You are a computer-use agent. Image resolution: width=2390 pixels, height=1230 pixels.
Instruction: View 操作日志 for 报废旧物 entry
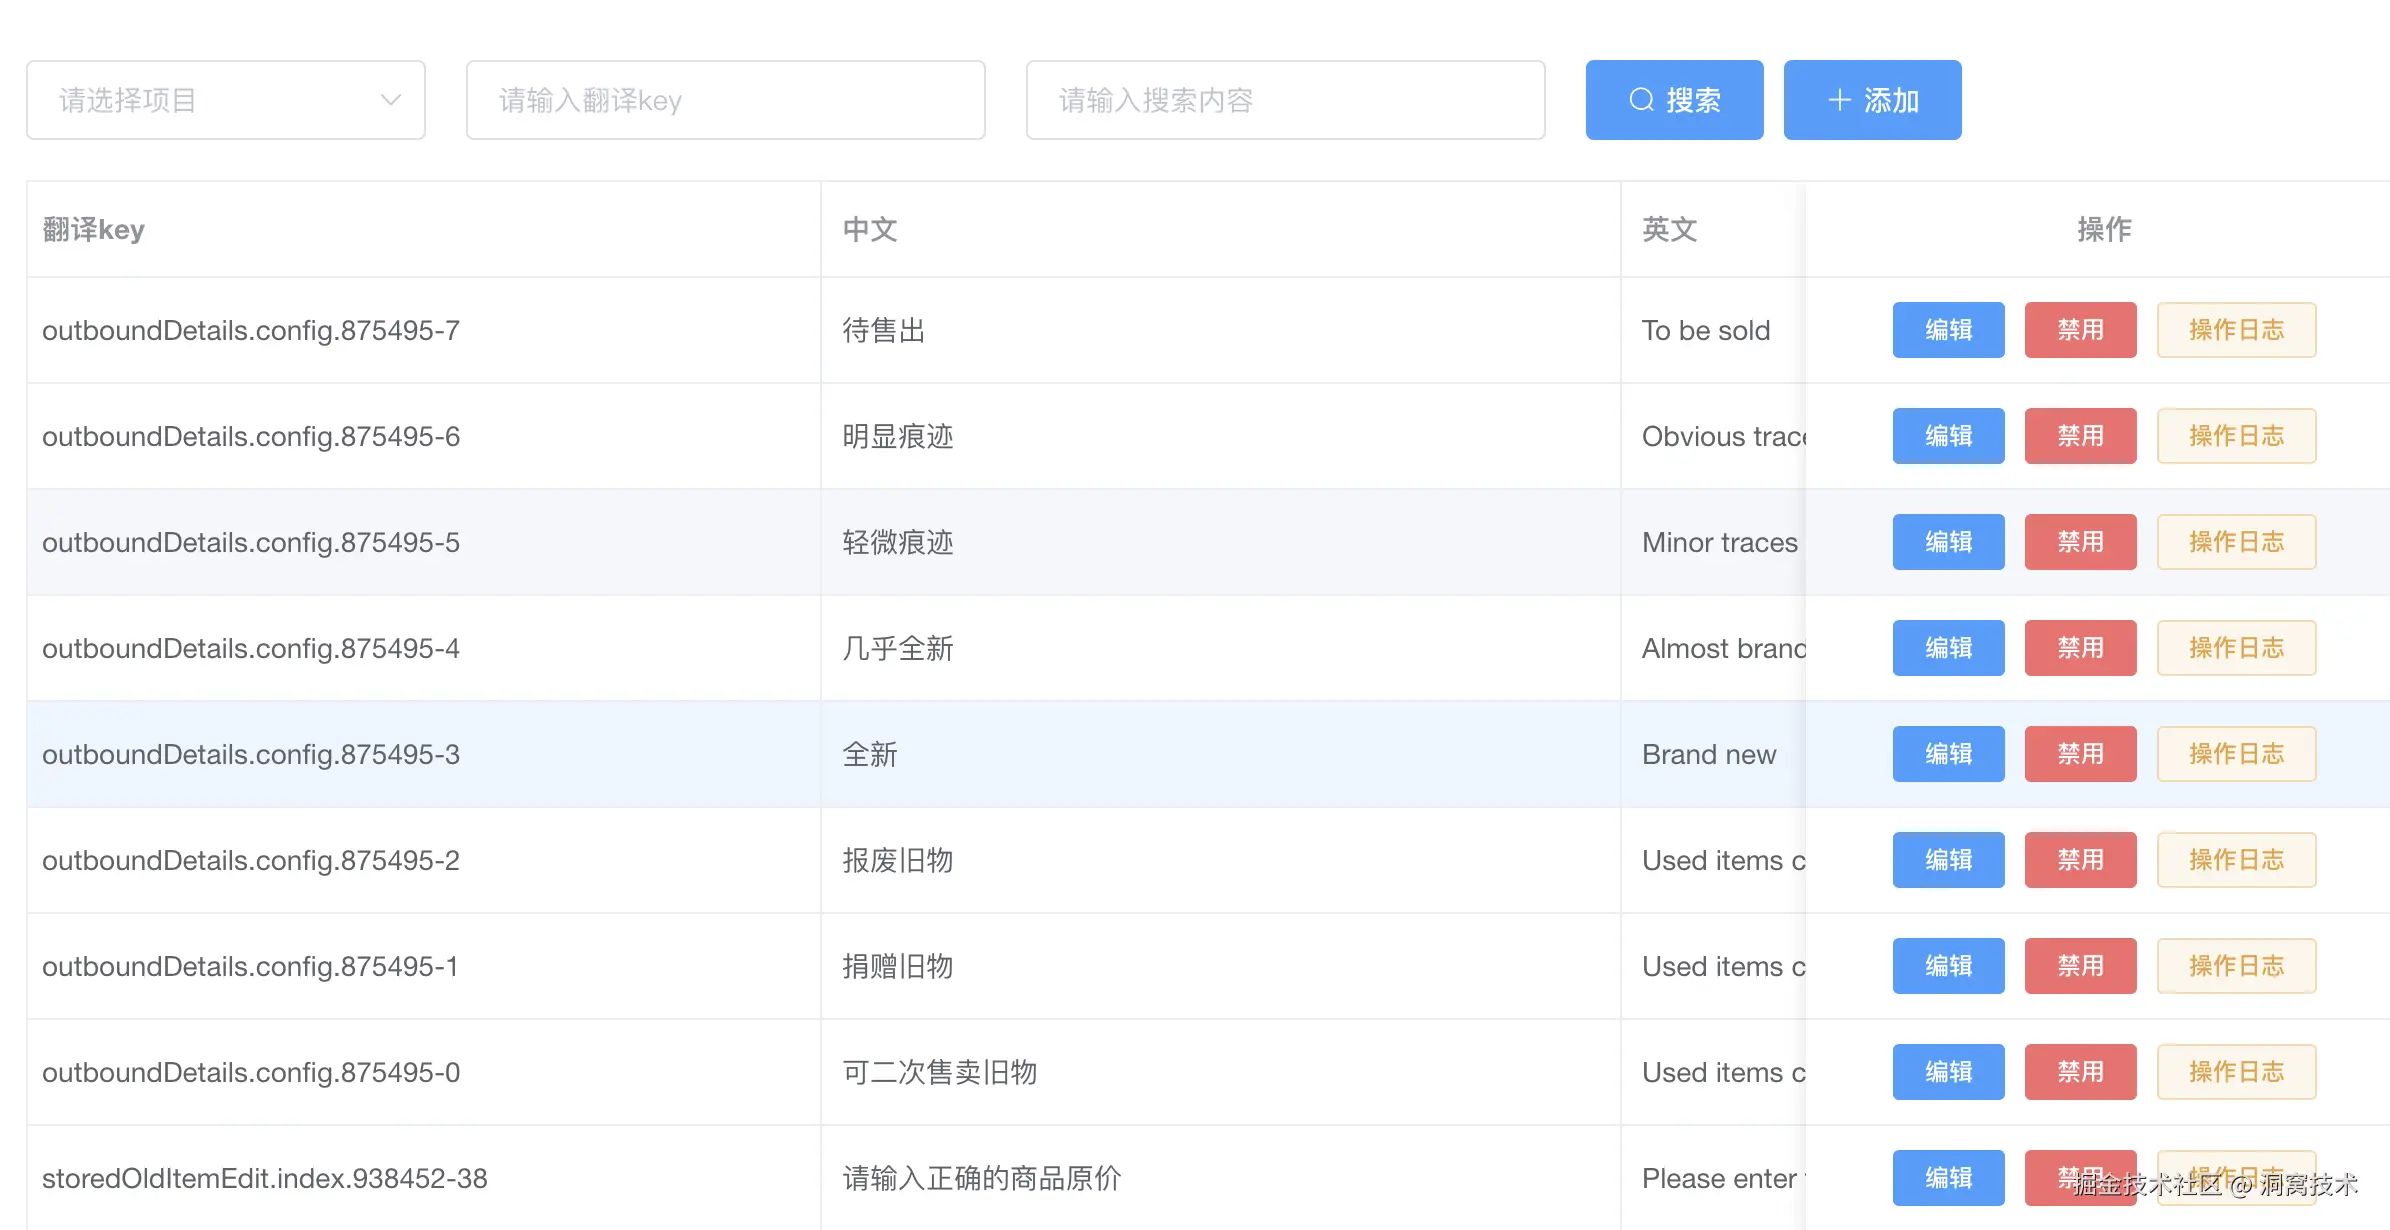2236,860
